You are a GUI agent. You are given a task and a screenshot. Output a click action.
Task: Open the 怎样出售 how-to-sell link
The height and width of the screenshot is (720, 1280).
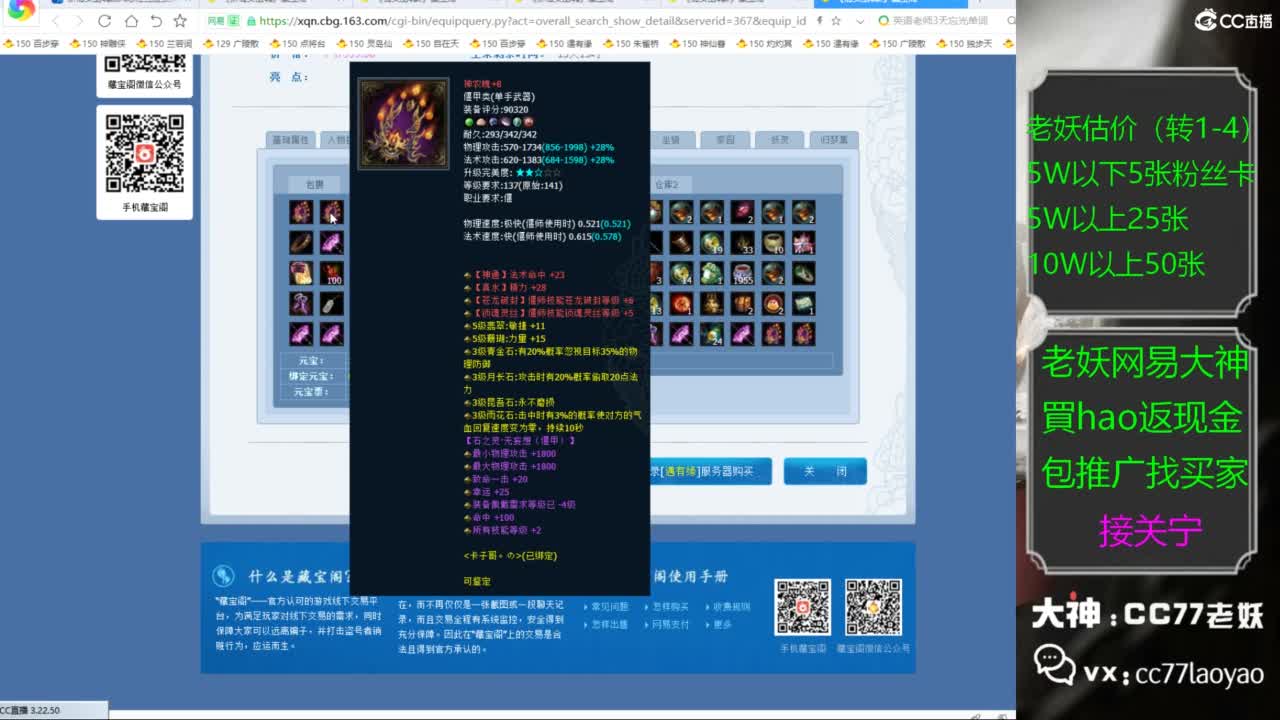[x=610, y=625]
